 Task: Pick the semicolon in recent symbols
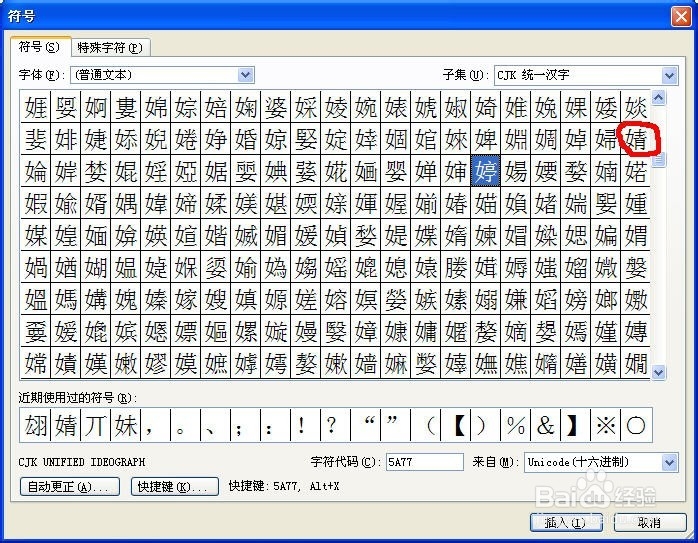click(245, 425)
